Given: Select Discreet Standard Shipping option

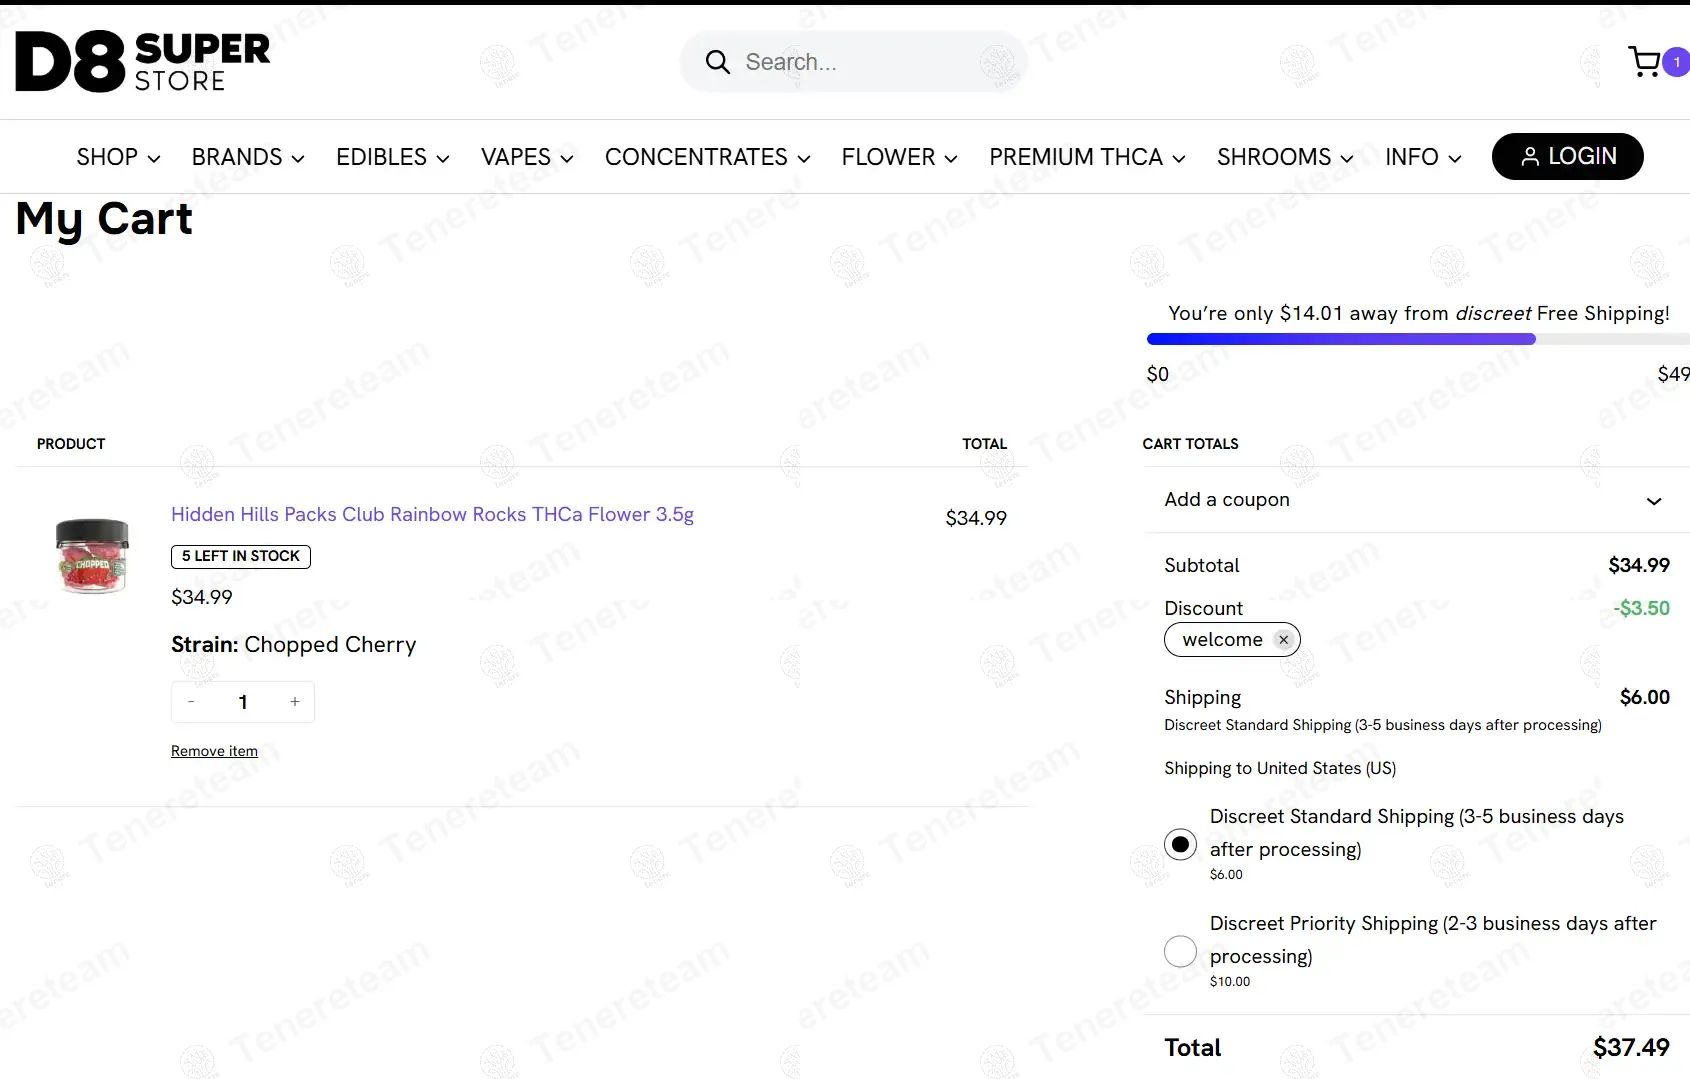Looking at the screenshot, I should click(1180, 845).
